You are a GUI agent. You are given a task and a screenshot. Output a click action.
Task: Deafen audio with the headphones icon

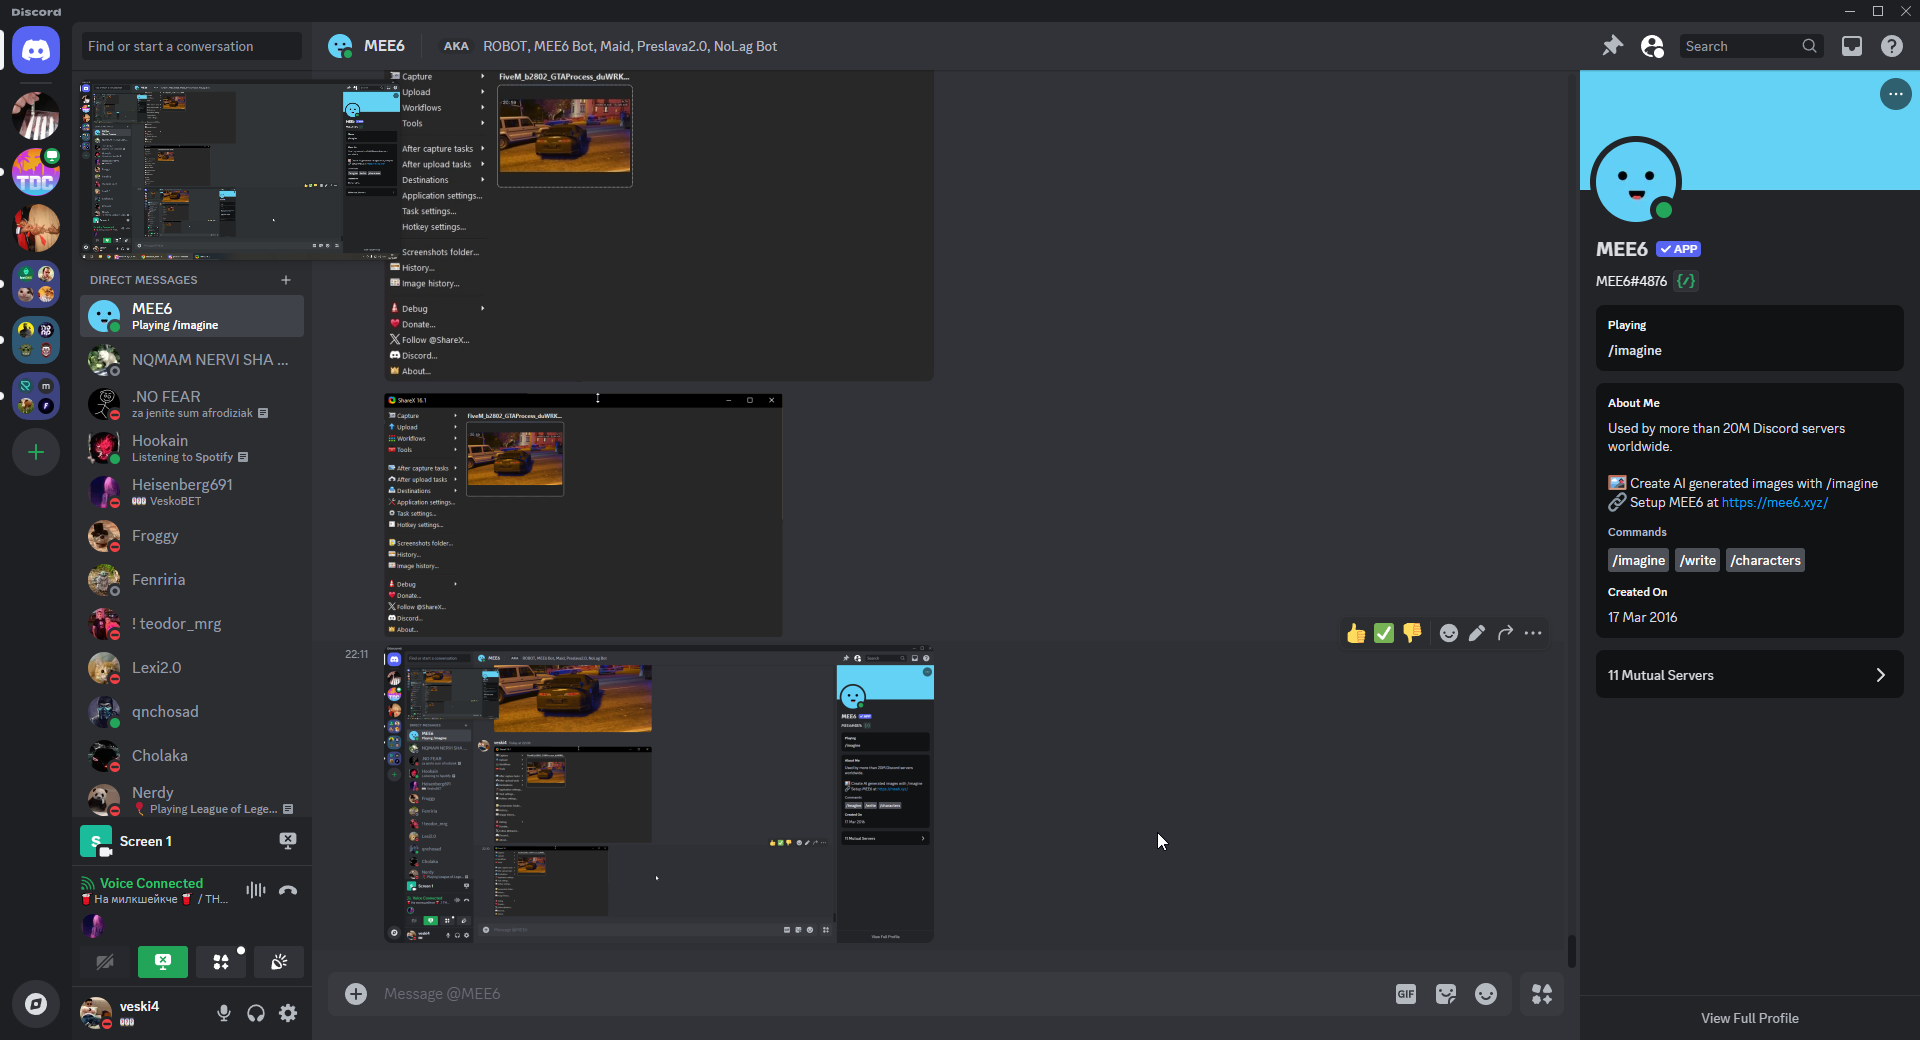[256, 1013]
